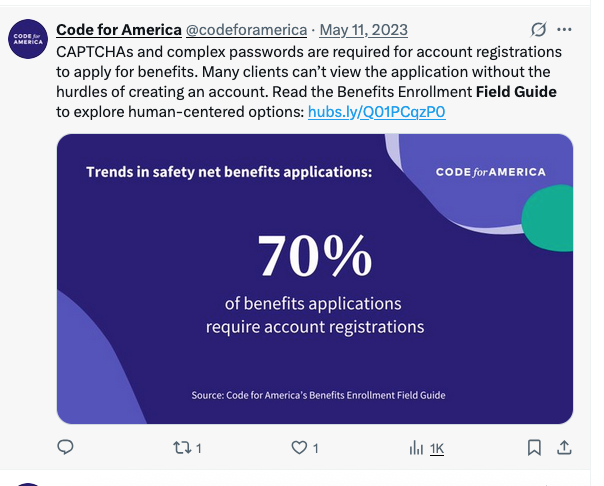Click the partial avatar of the next post
The image size is (604, 486).
tap(26, 482)
